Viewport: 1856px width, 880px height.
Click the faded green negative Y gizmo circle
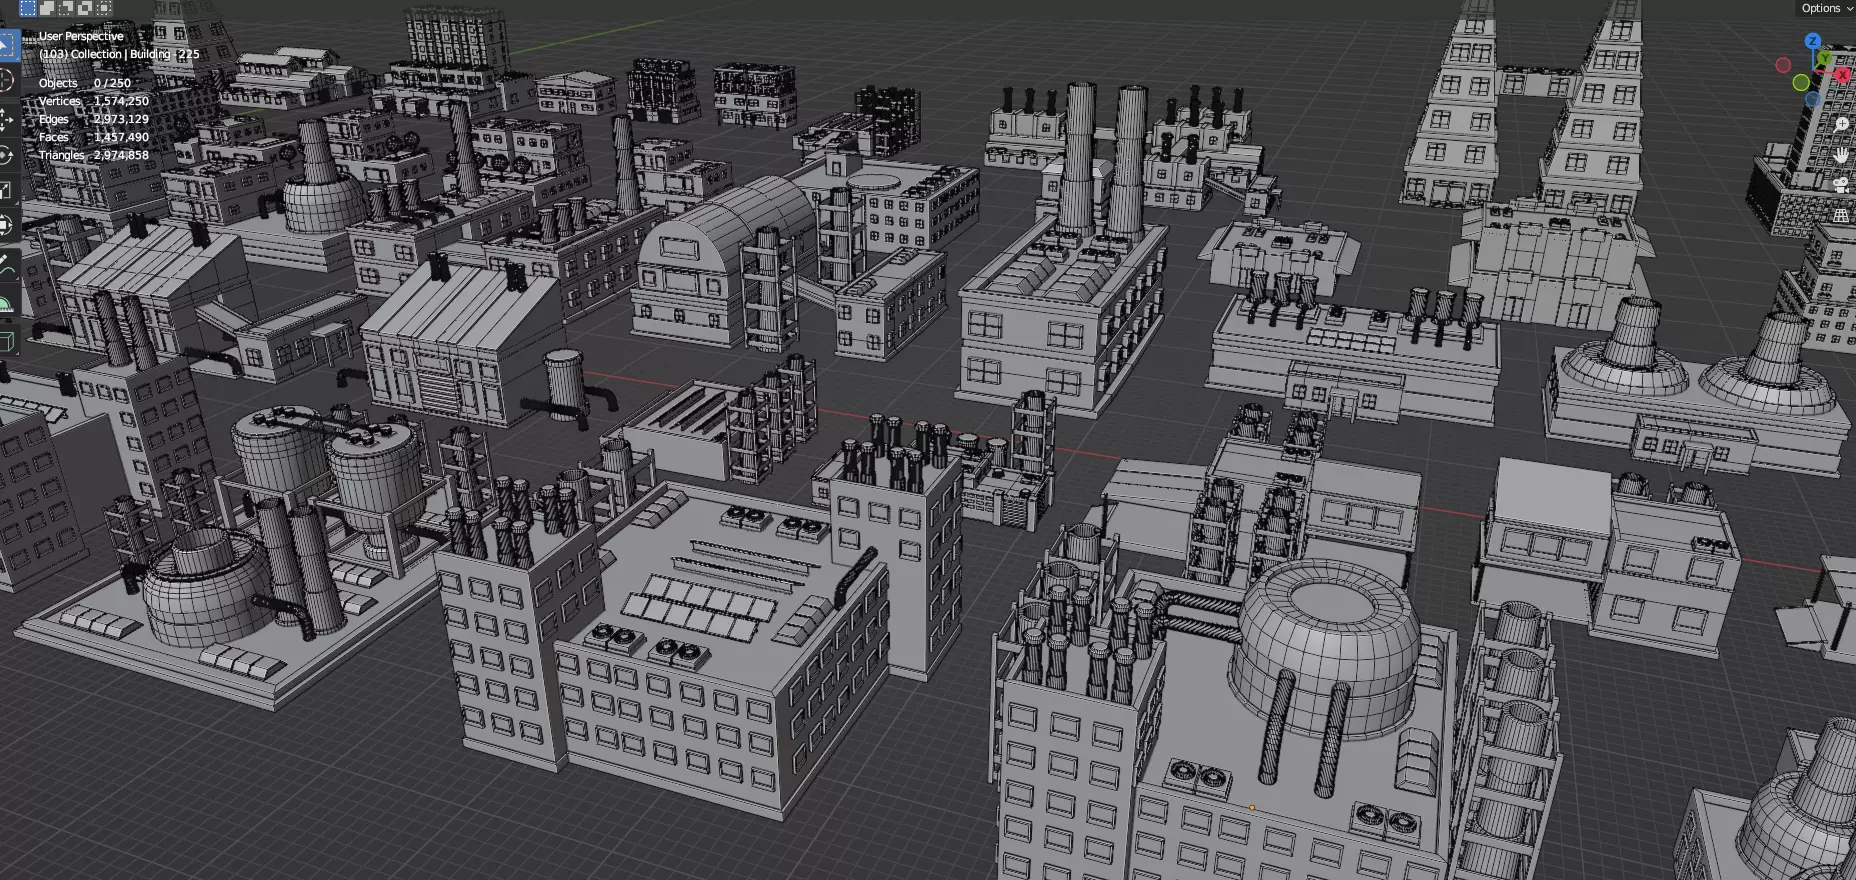click(1801, 82)
